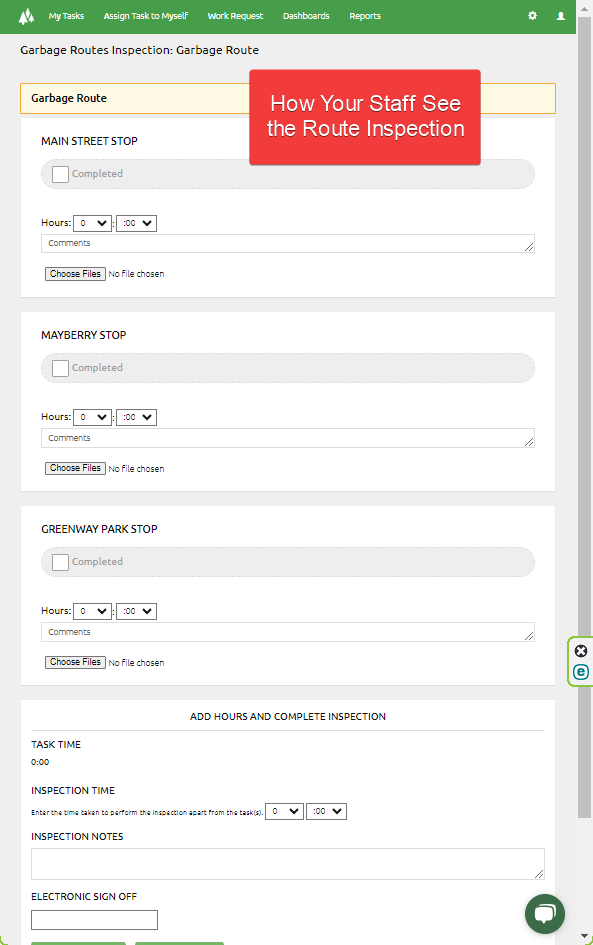Click Assign Task to Myself
The width and height of the screenshot is (593, 945).
point(145,16)
